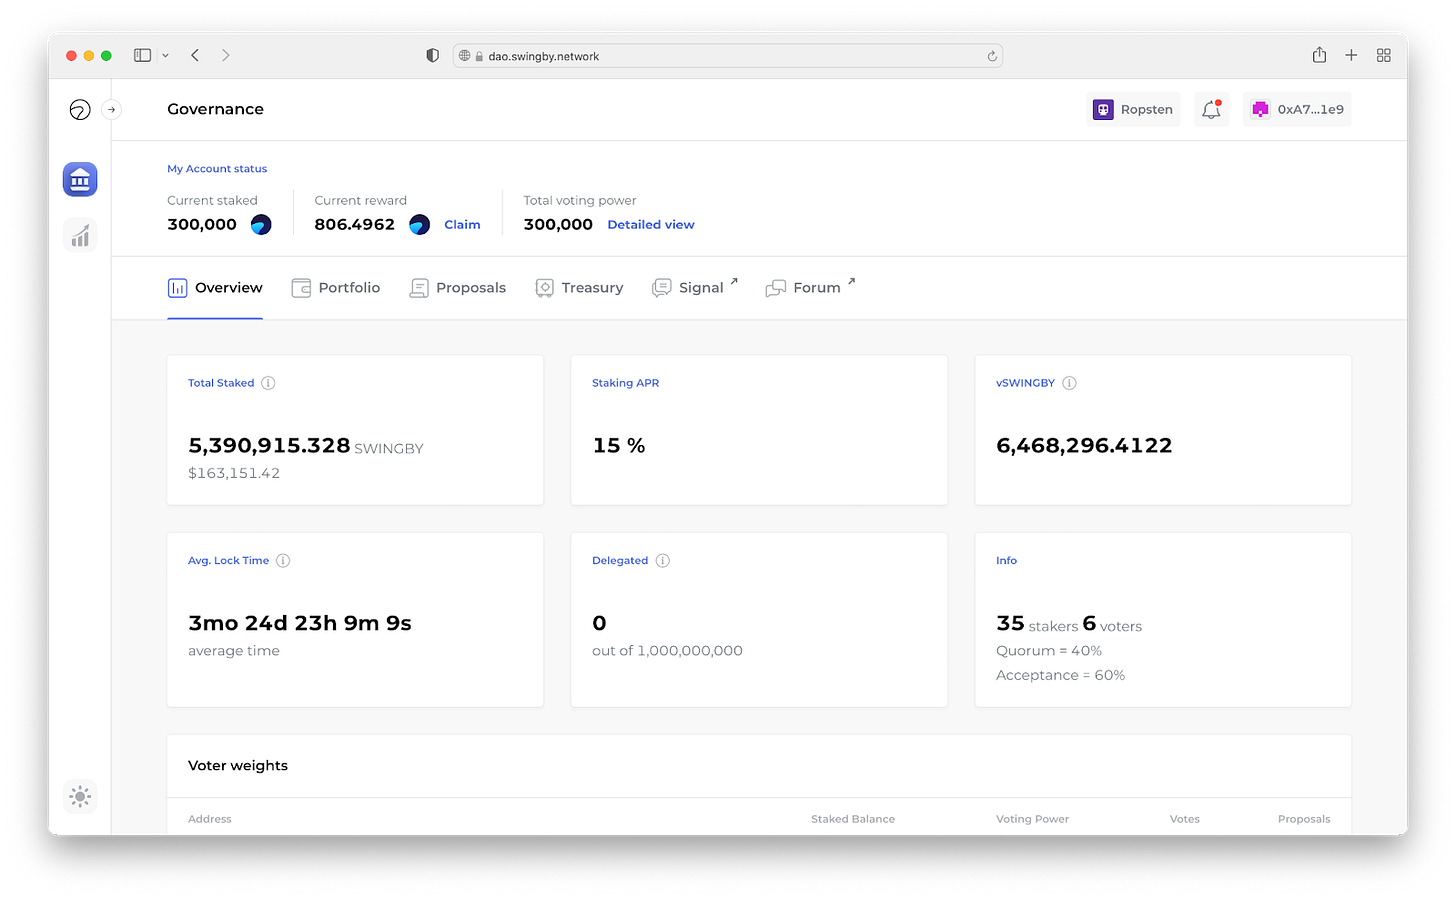The width and height of the screenshot is (1456, 899).
Task: Open Safari share button
Action: (1319, 55)
